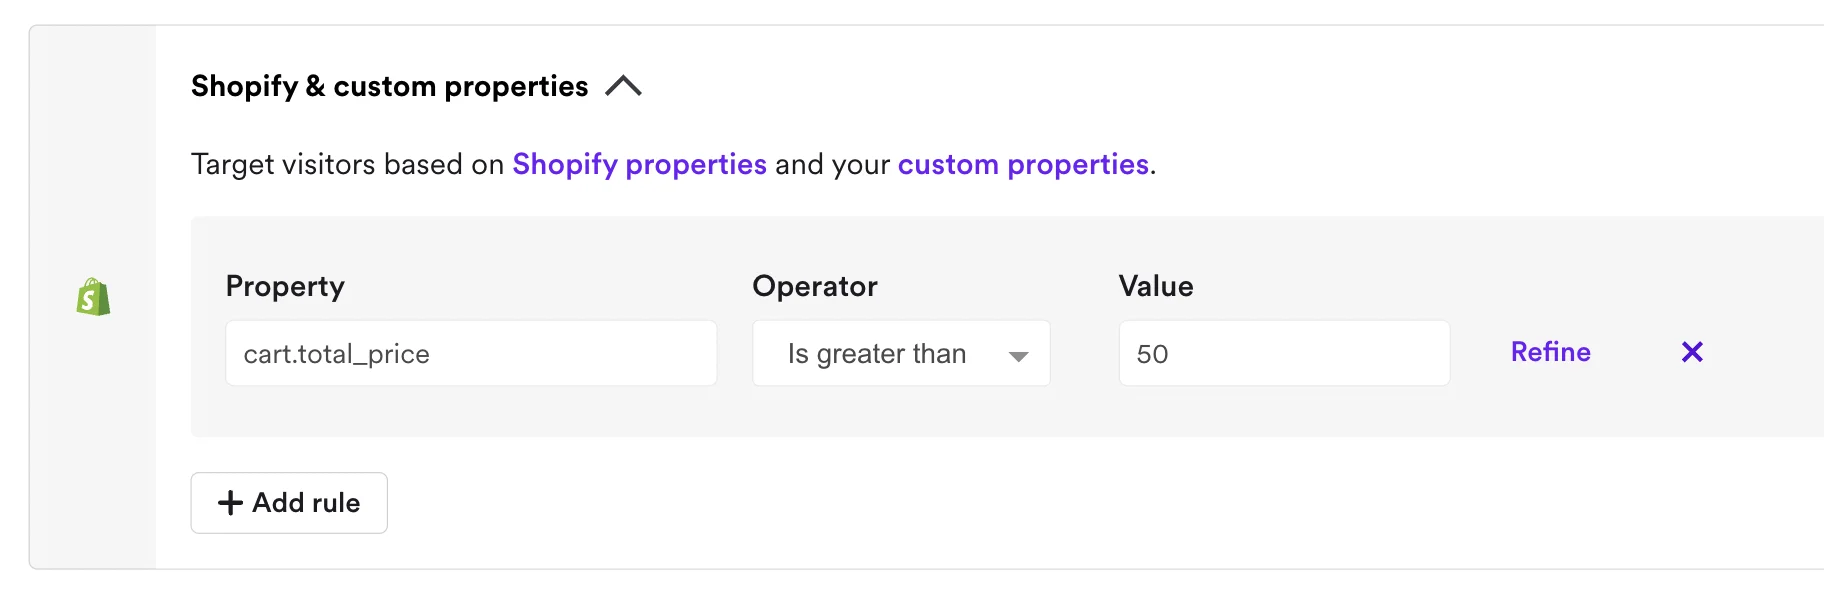Click the Property column label
The image size is (1824, 596).
click(x=285, y=286)
